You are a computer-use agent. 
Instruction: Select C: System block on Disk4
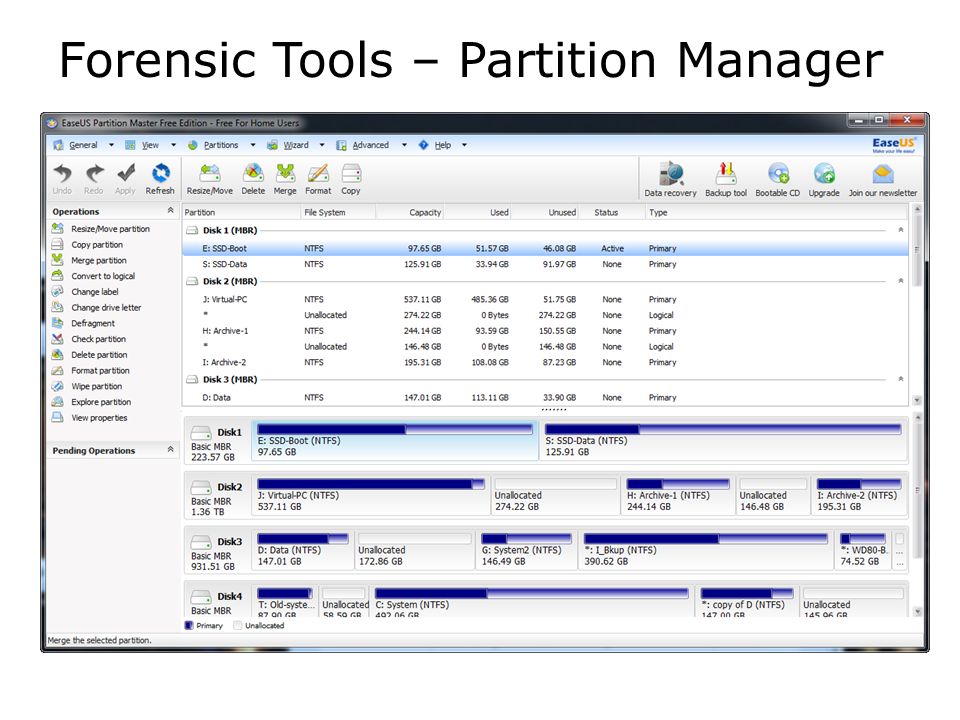tap(532, 601)
